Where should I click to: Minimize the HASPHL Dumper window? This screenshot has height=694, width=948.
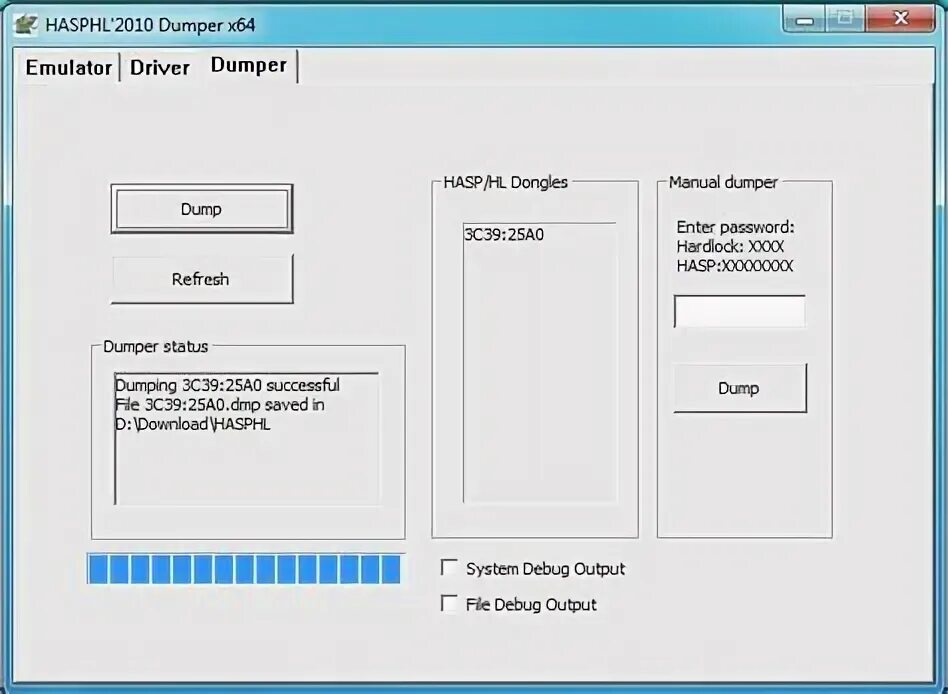[x=804, y=20]
